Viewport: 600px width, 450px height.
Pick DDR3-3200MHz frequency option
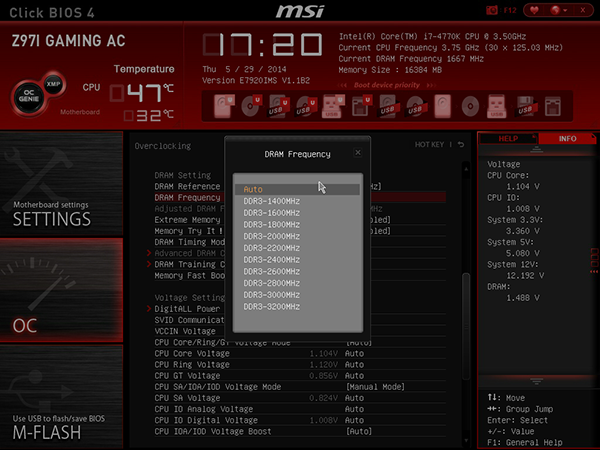click(297, 307)
